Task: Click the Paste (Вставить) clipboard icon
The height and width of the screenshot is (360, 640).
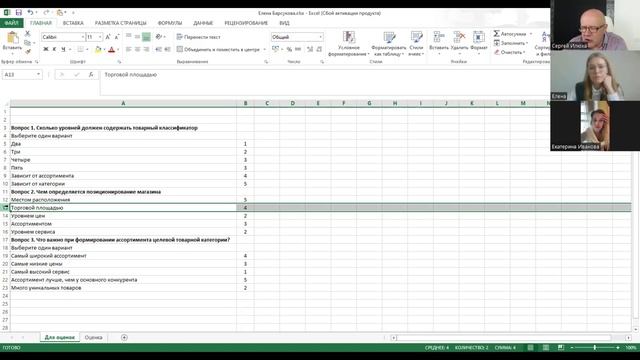Action: point(12,38)
